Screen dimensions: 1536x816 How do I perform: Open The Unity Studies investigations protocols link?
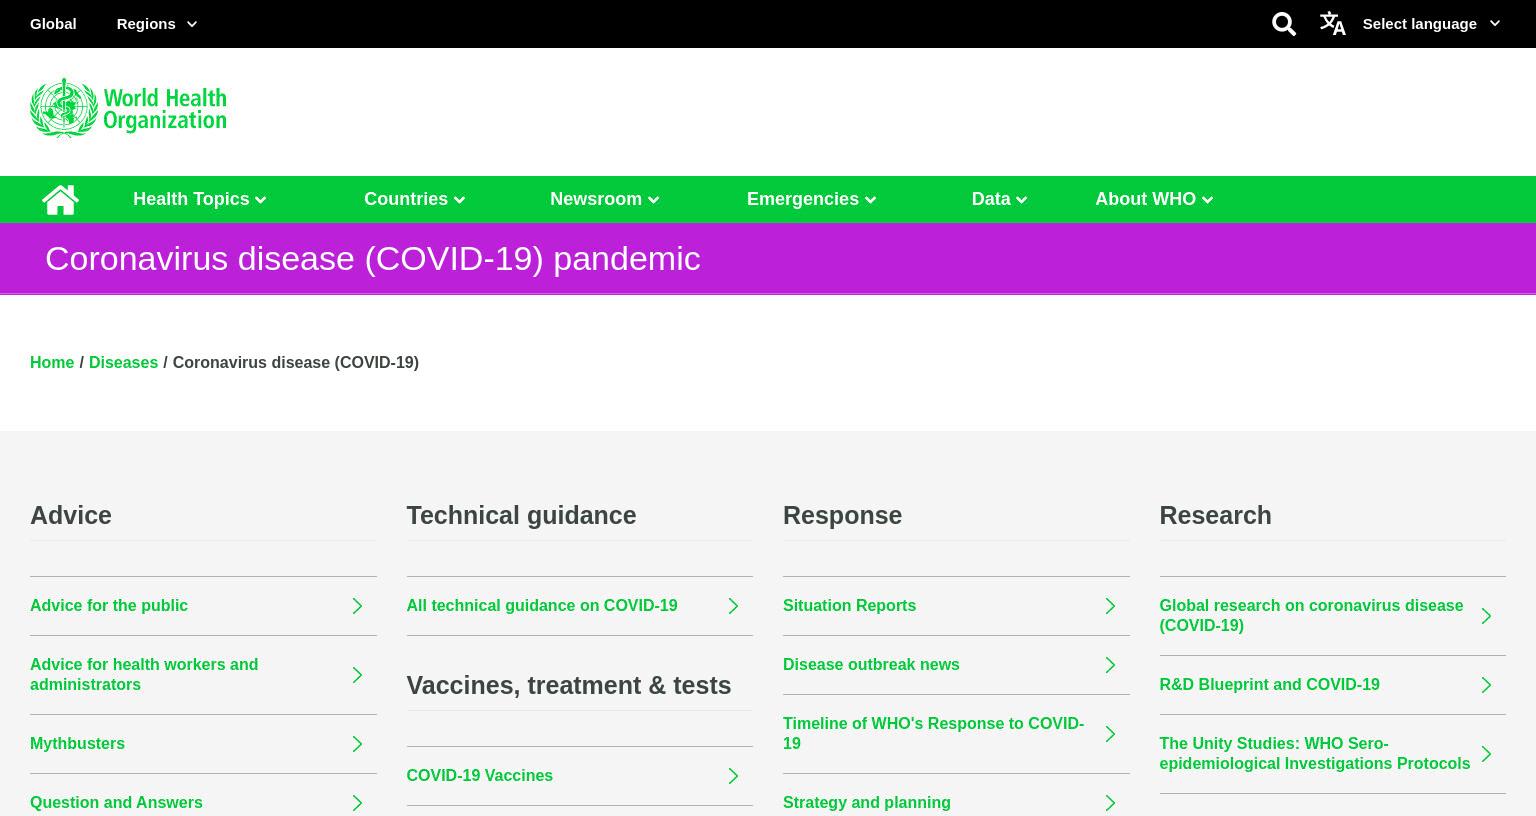1314,753
